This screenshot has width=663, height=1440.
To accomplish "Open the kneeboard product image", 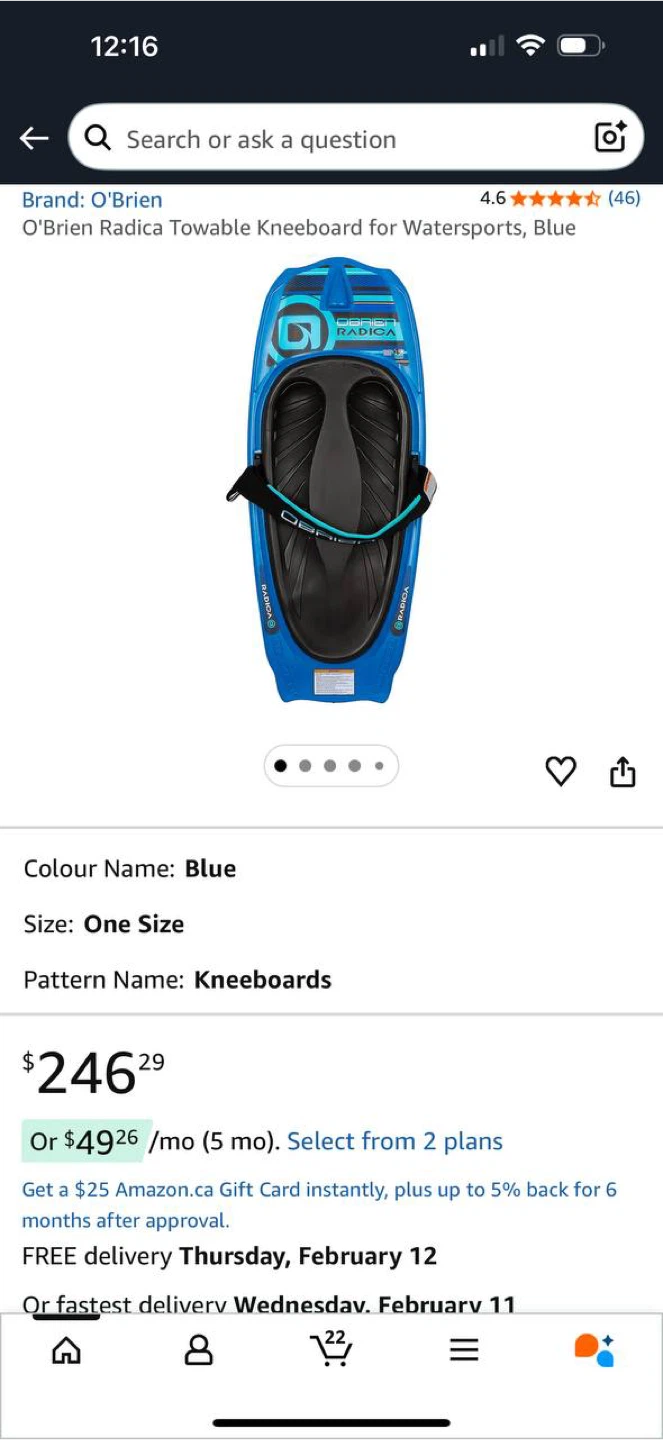I will tap(331, 478).
